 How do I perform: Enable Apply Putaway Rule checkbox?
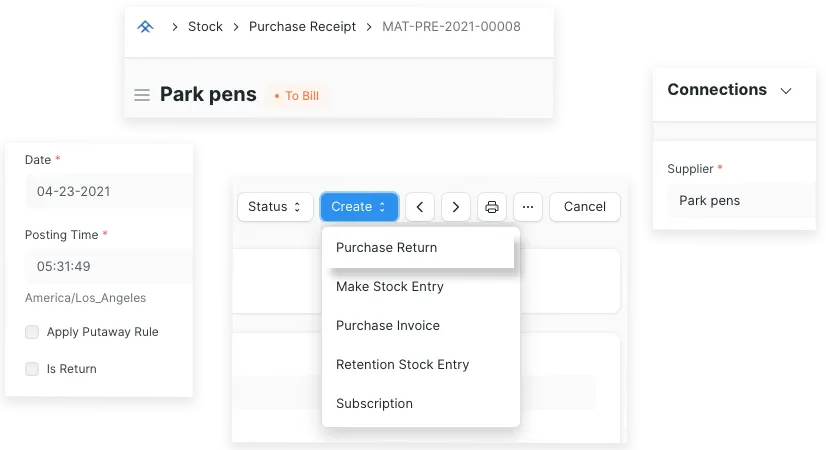[x=33, y=332]
